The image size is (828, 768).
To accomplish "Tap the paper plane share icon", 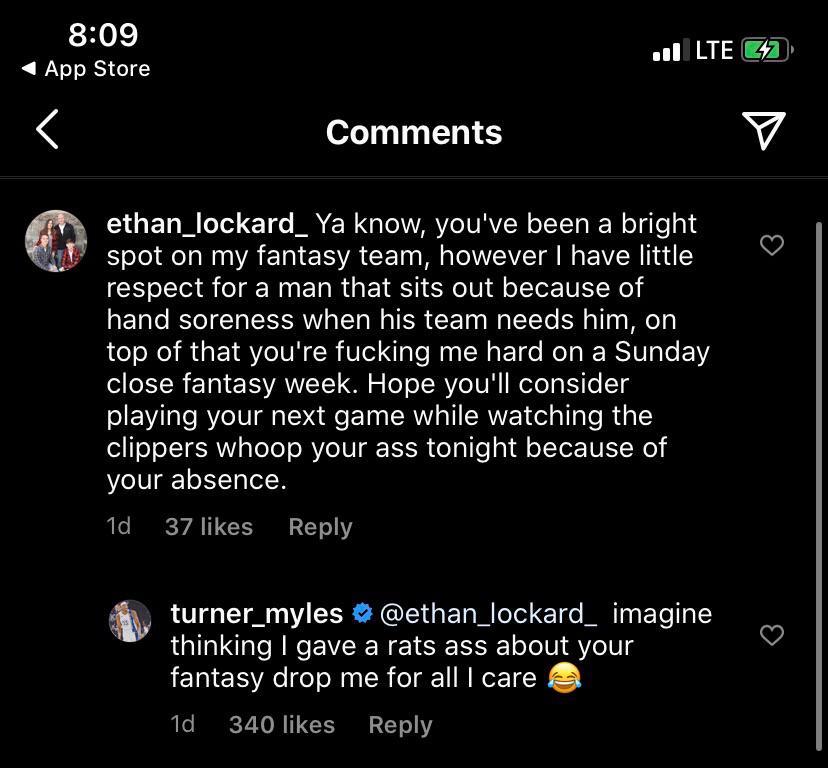I will [763, 131].
